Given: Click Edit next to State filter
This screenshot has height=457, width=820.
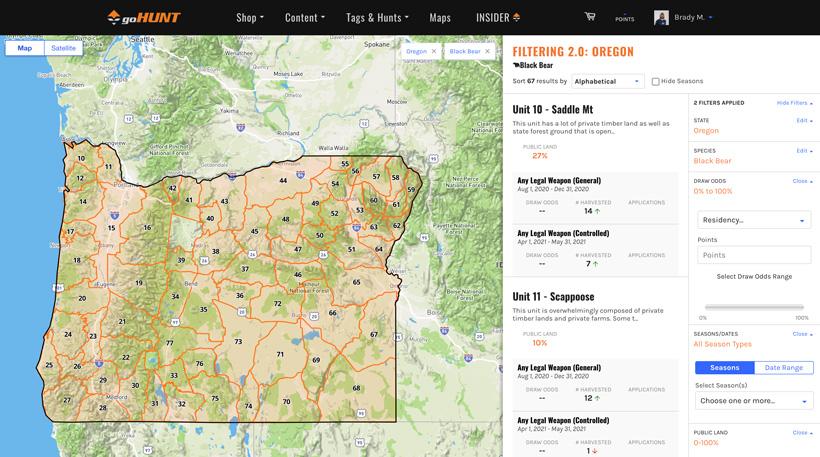Looking at the screenshot, I should coord(803,121).
